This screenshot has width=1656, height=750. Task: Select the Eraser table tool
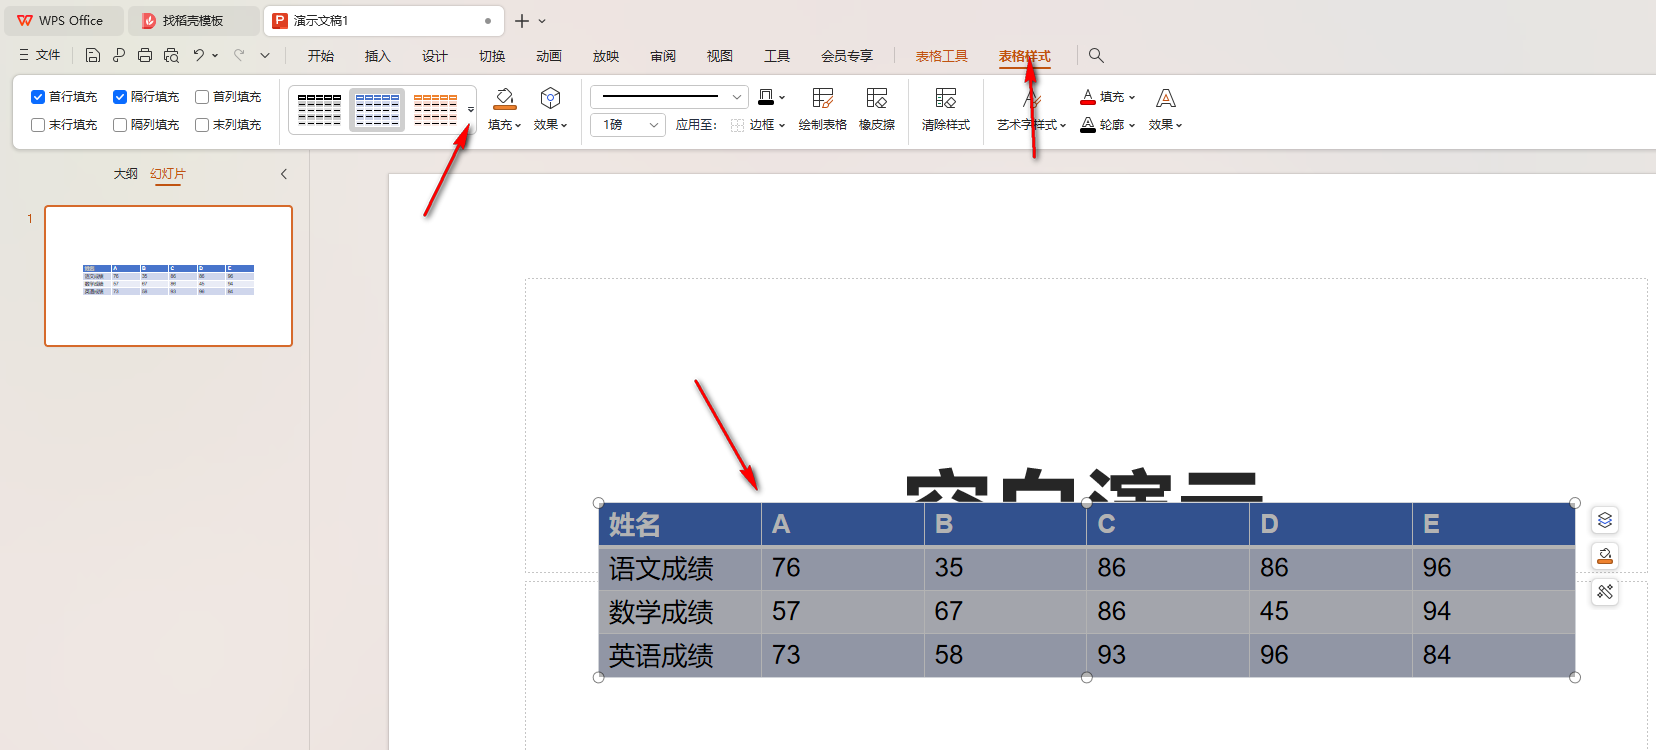point(877,98)
